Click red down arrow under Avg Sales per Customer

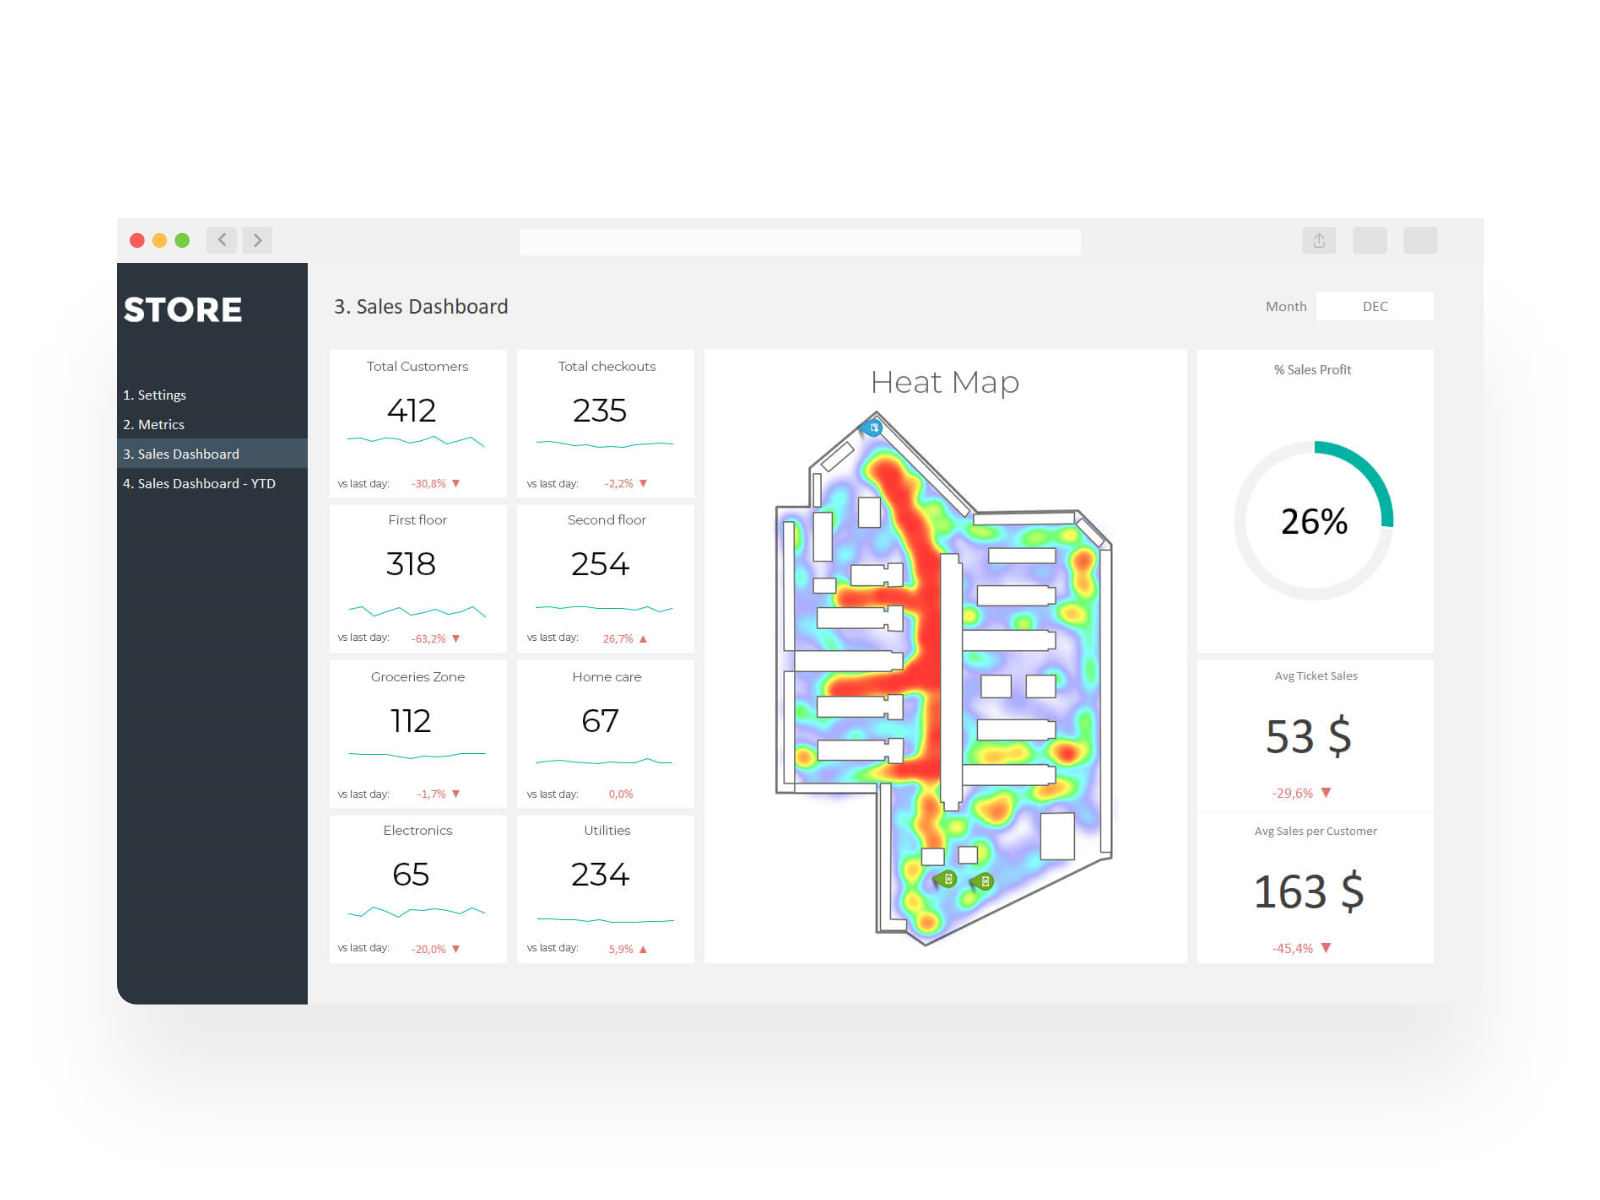[1326, 948]
